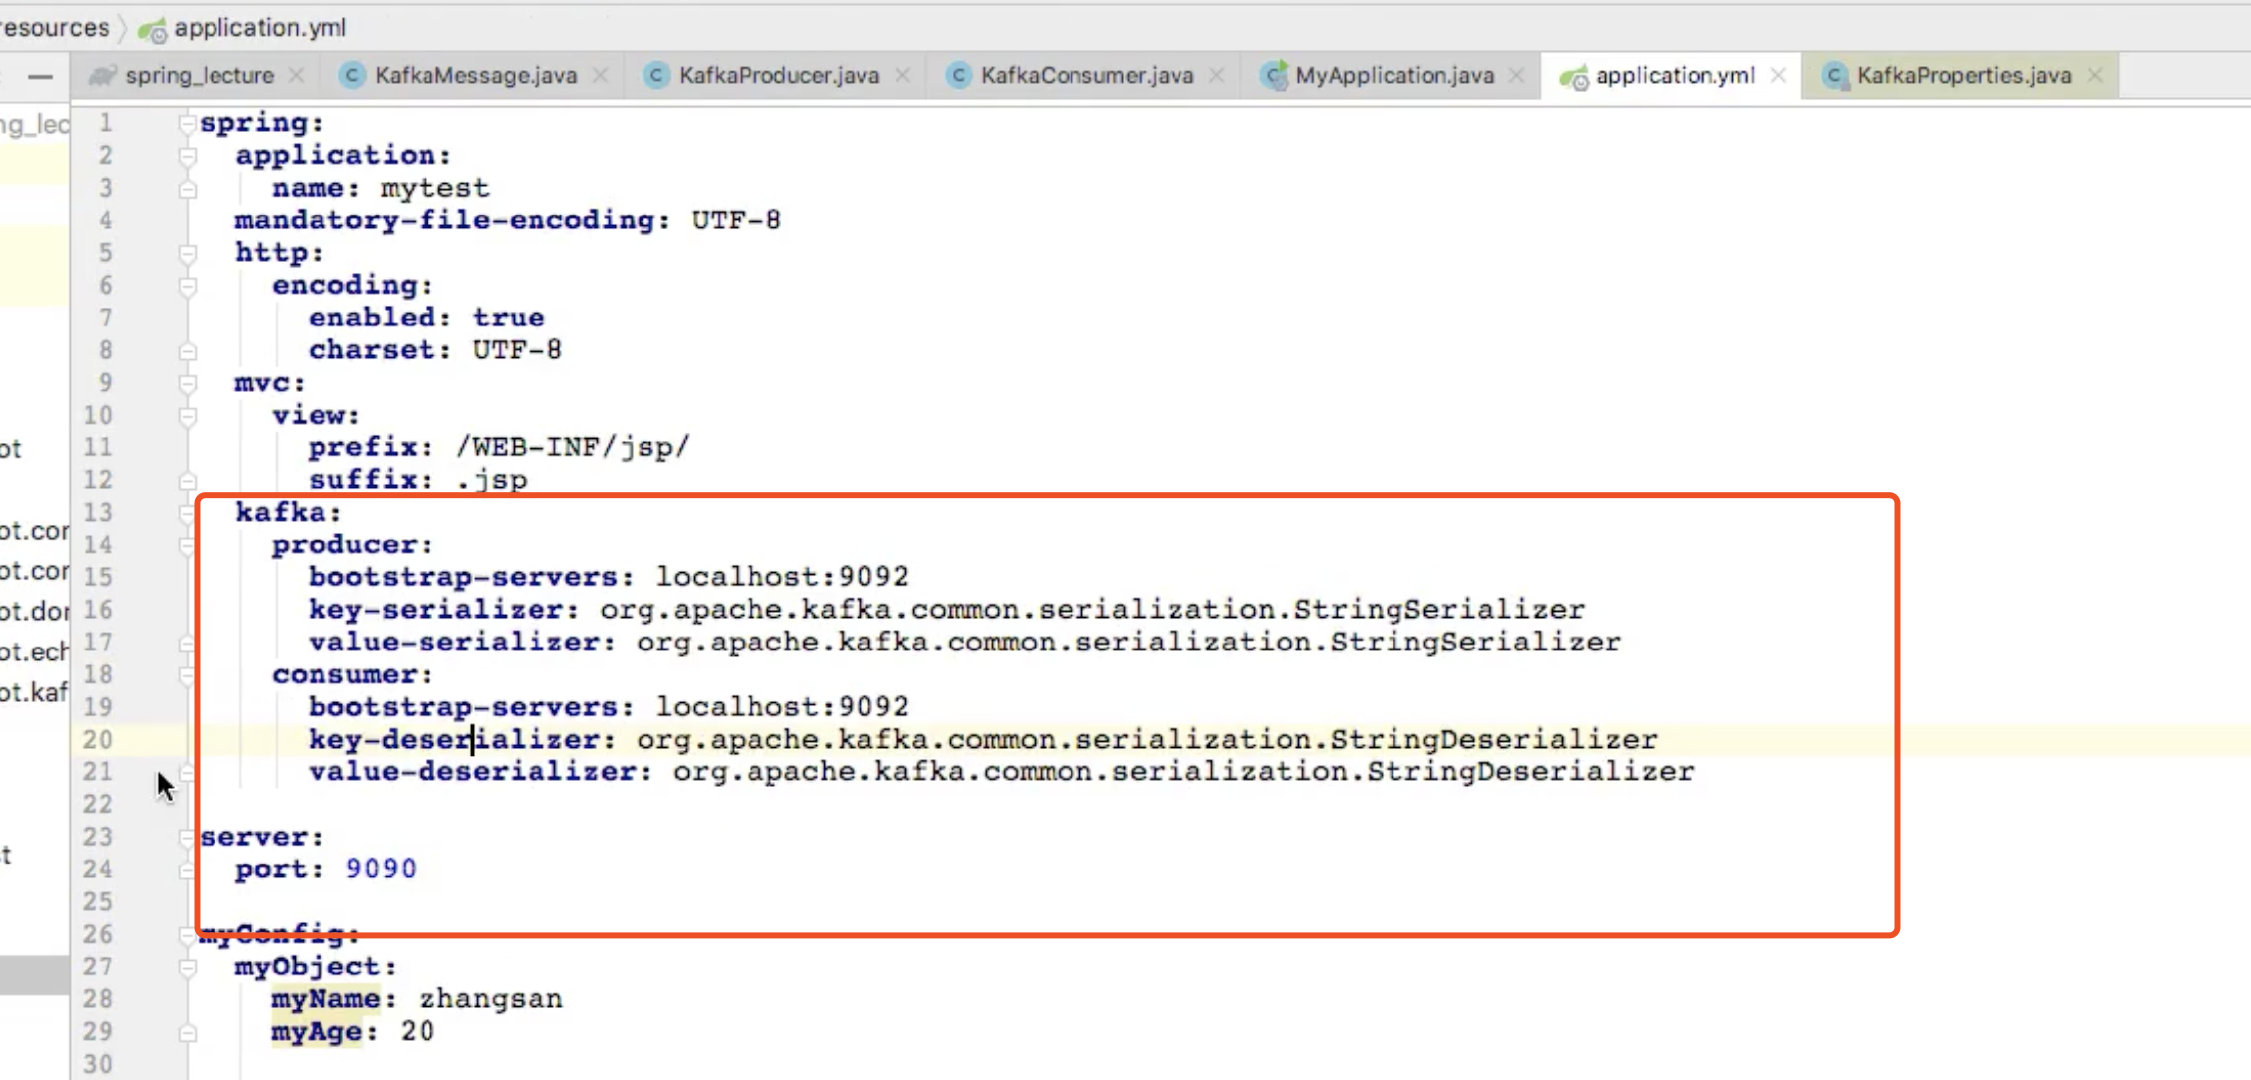Screen dimensions: 2251x1080
Task: Collapse the mvc block on line 9
Action: point(187,383)
